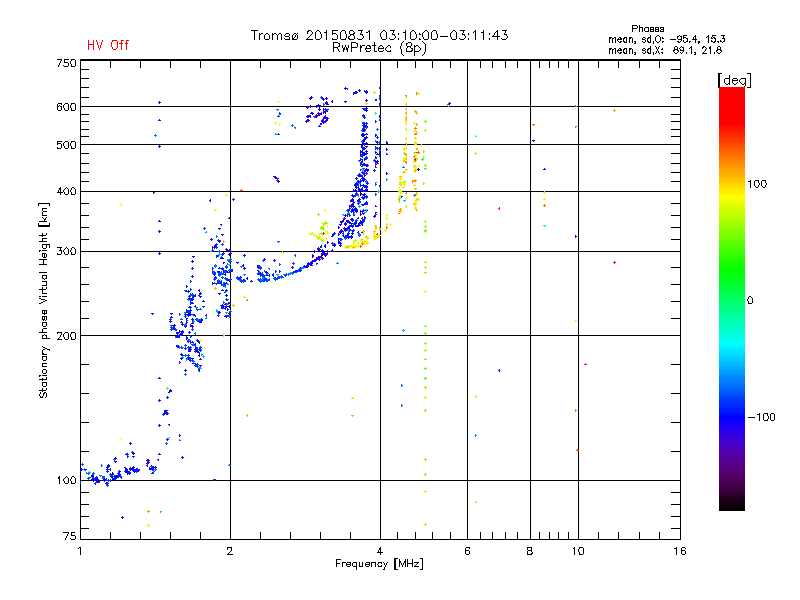
Task: Click the 'mean, sd,X: 89.1, 21.8' line
Action: (x=665, y=51)
